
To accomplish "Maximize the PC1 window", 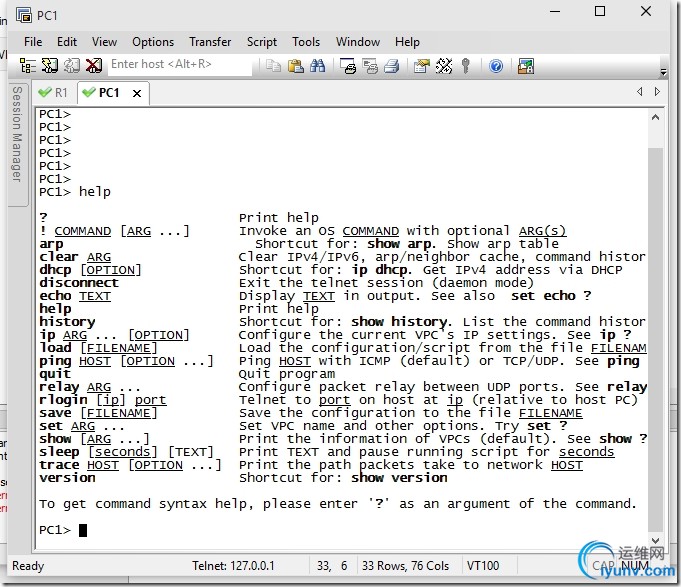I will pyautogui.click(x=600, y=11).
